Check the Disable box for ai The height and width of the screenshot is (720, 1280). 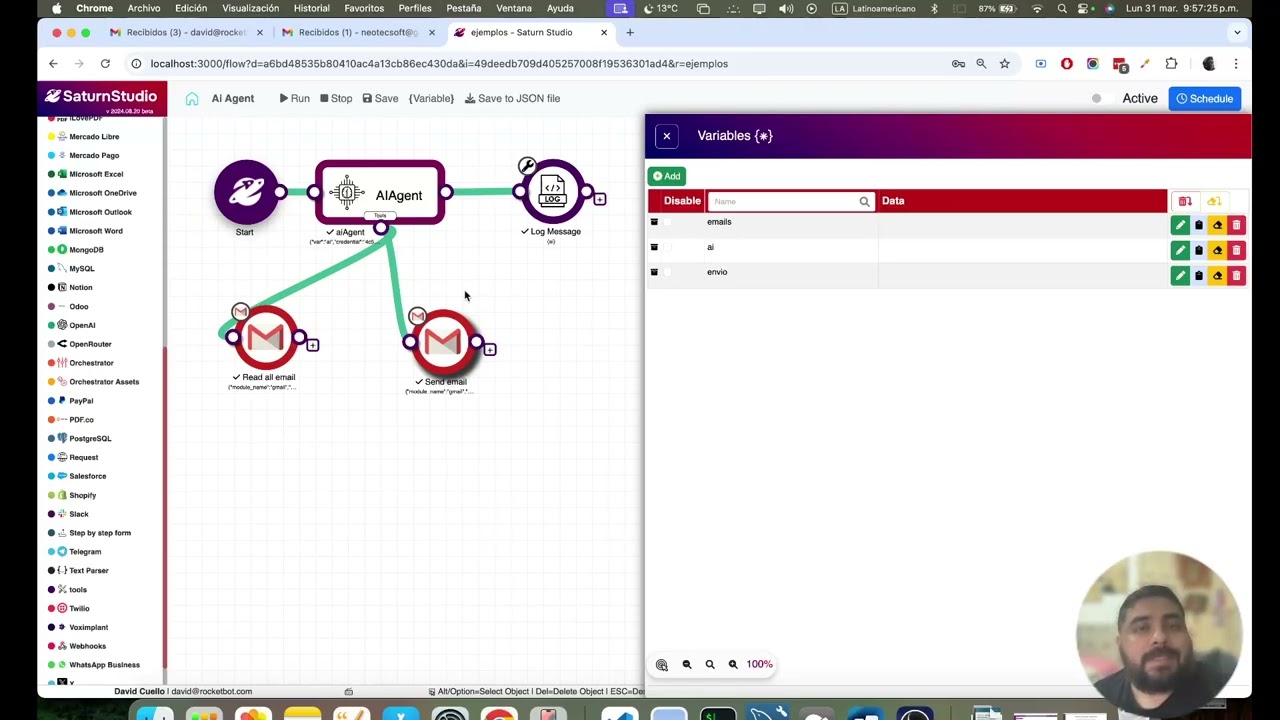click(x=669, y=247)
